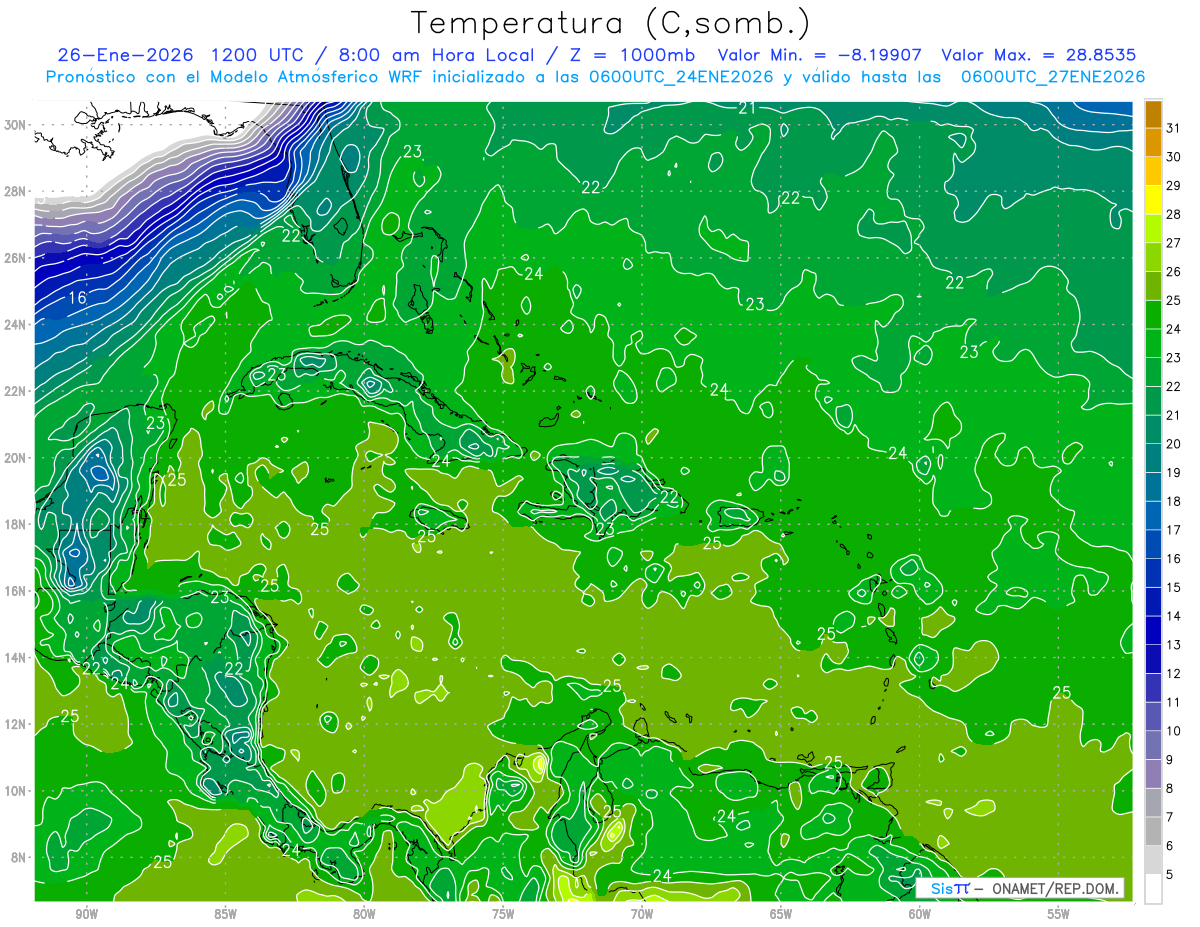The height and width of the screenshot is (927, 1200).
Task: Click the "12N" latitude axis label
Action: click(x=17, y=724)
